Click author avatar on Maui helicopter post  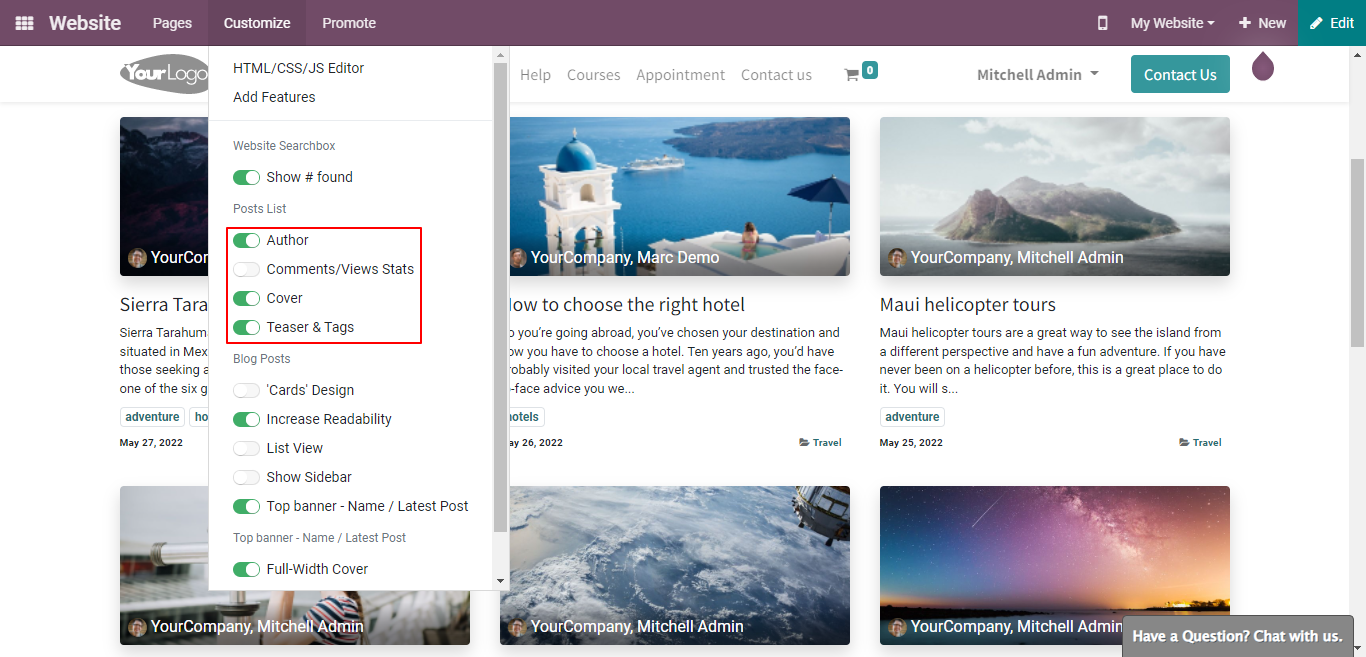point(897,257)
